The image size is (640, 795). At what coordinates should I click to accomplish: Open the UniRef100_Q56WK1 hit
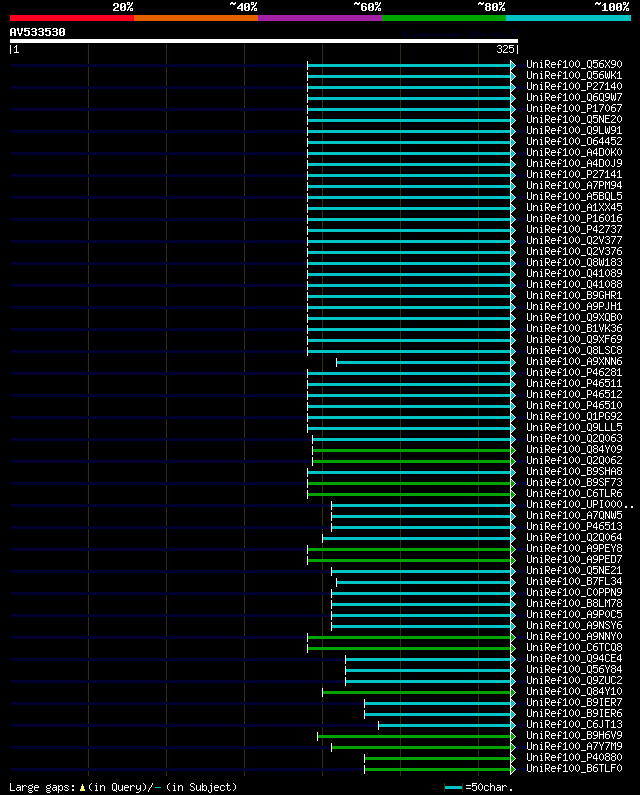pos(574,76)
